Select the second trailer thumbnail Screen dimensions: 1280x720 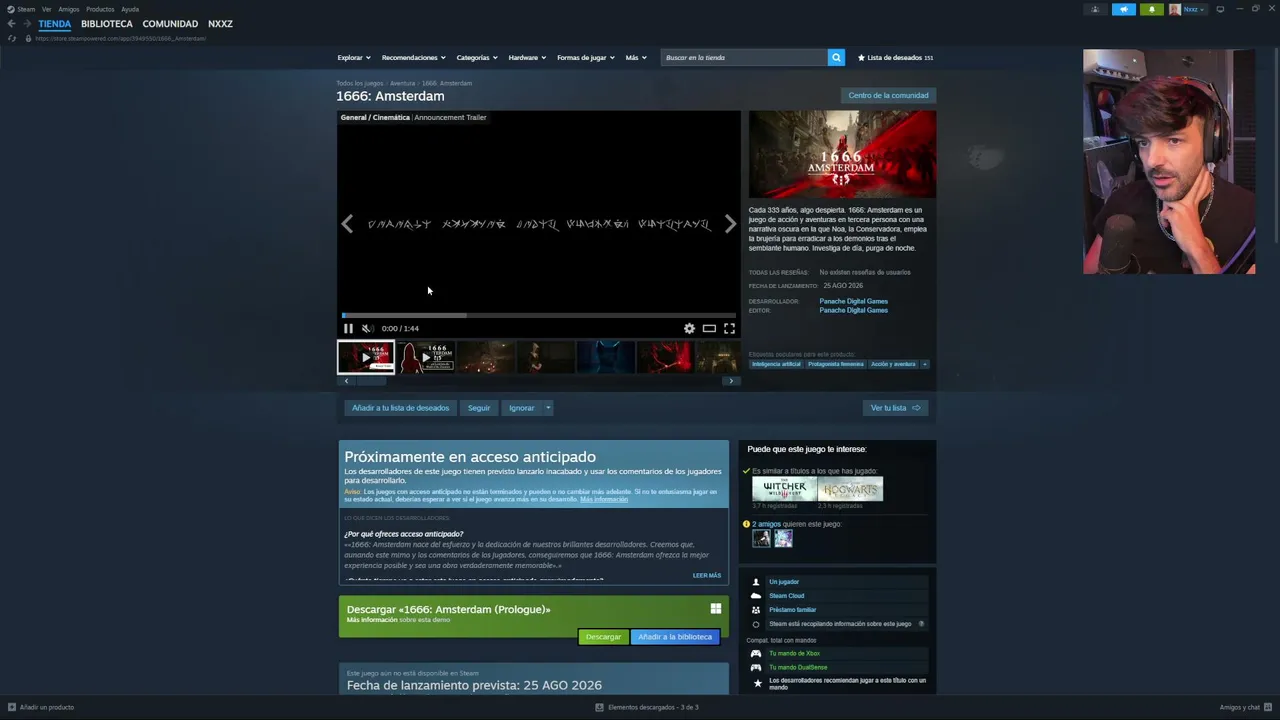426,357
